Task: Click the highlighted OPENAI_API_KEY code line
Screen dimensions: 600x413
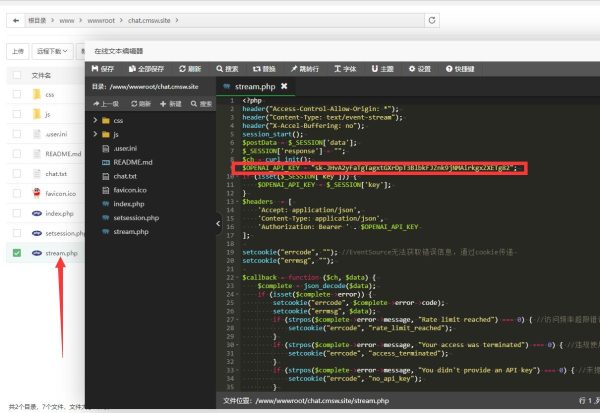Action: click(x=380, y=168)
